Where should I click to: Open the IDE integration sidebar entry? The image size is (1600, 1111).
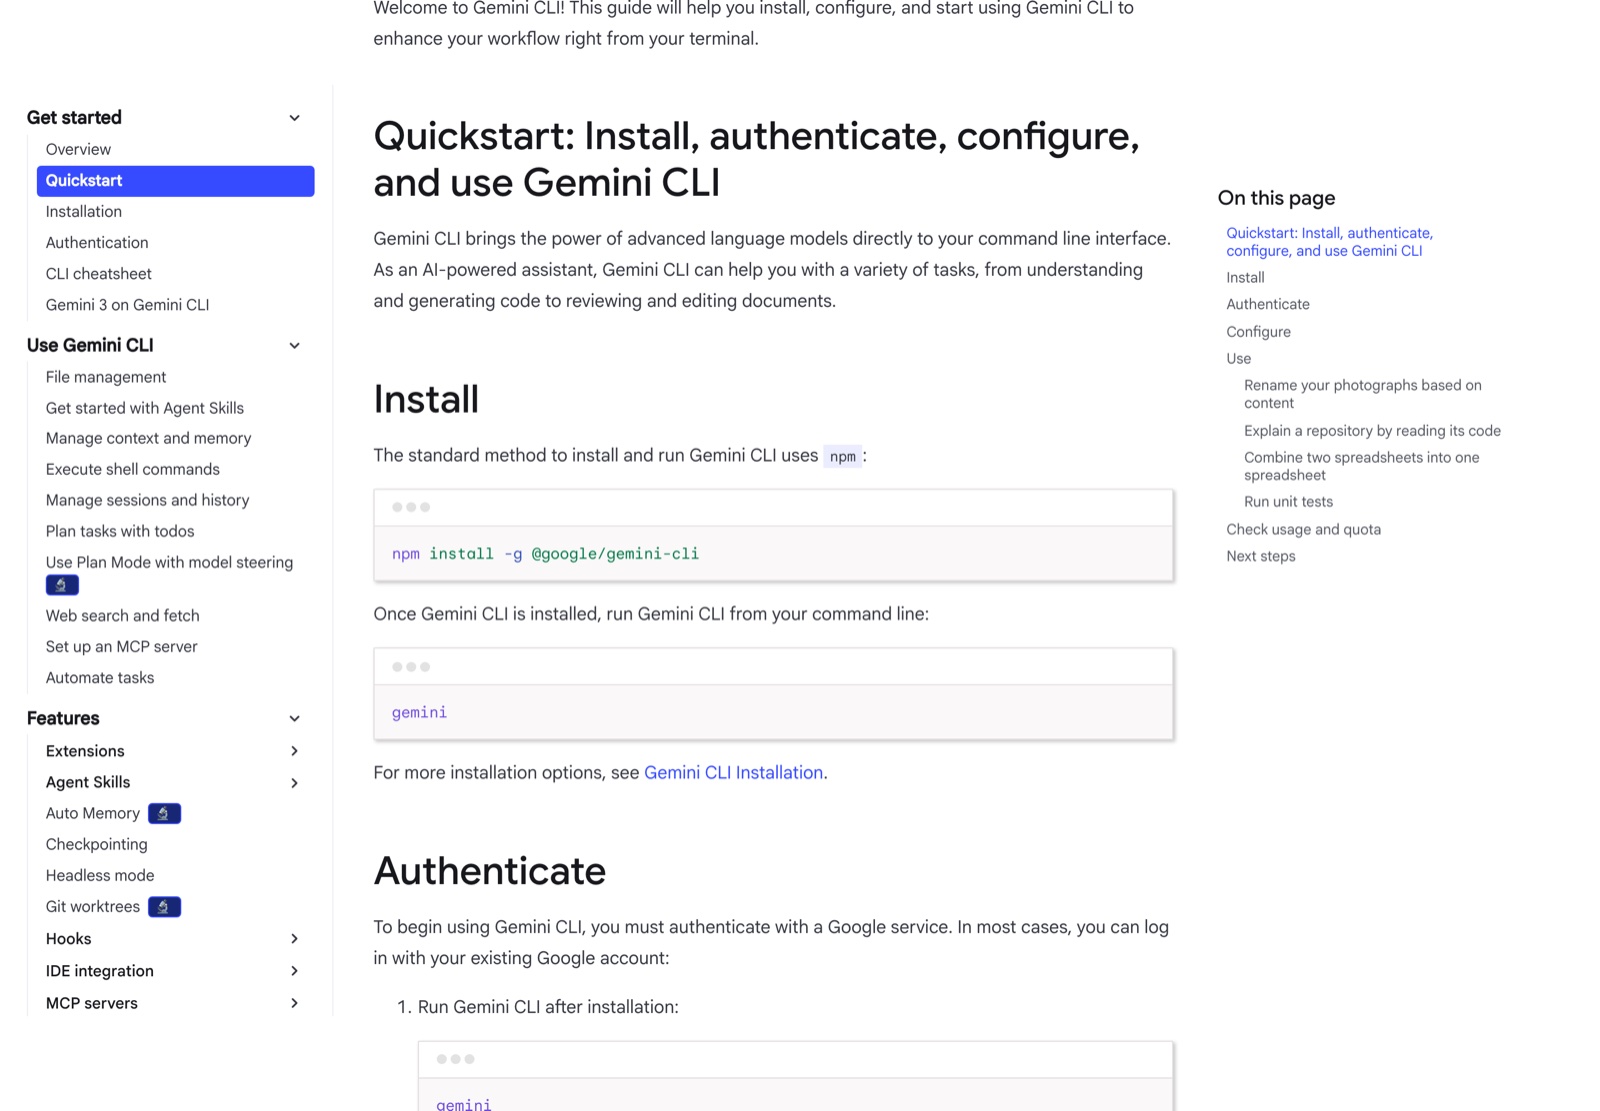point(100,970)
